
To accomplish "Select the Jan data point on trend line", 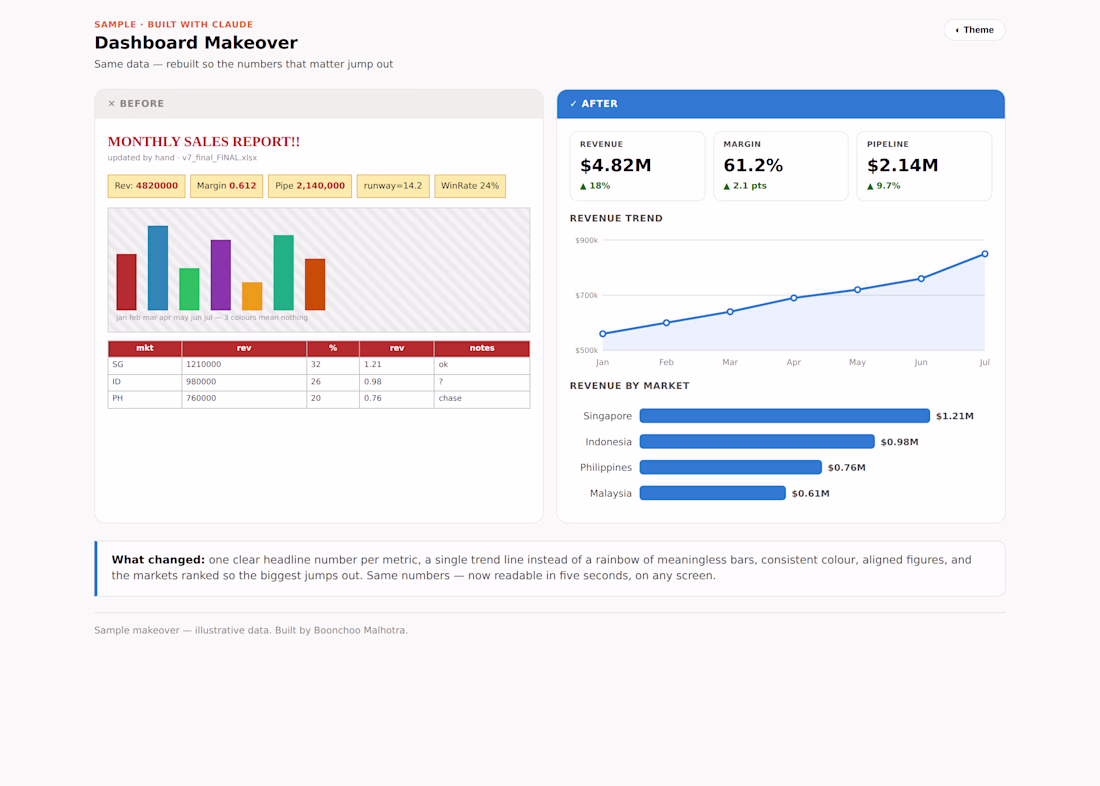I will (x=603, y=334).
